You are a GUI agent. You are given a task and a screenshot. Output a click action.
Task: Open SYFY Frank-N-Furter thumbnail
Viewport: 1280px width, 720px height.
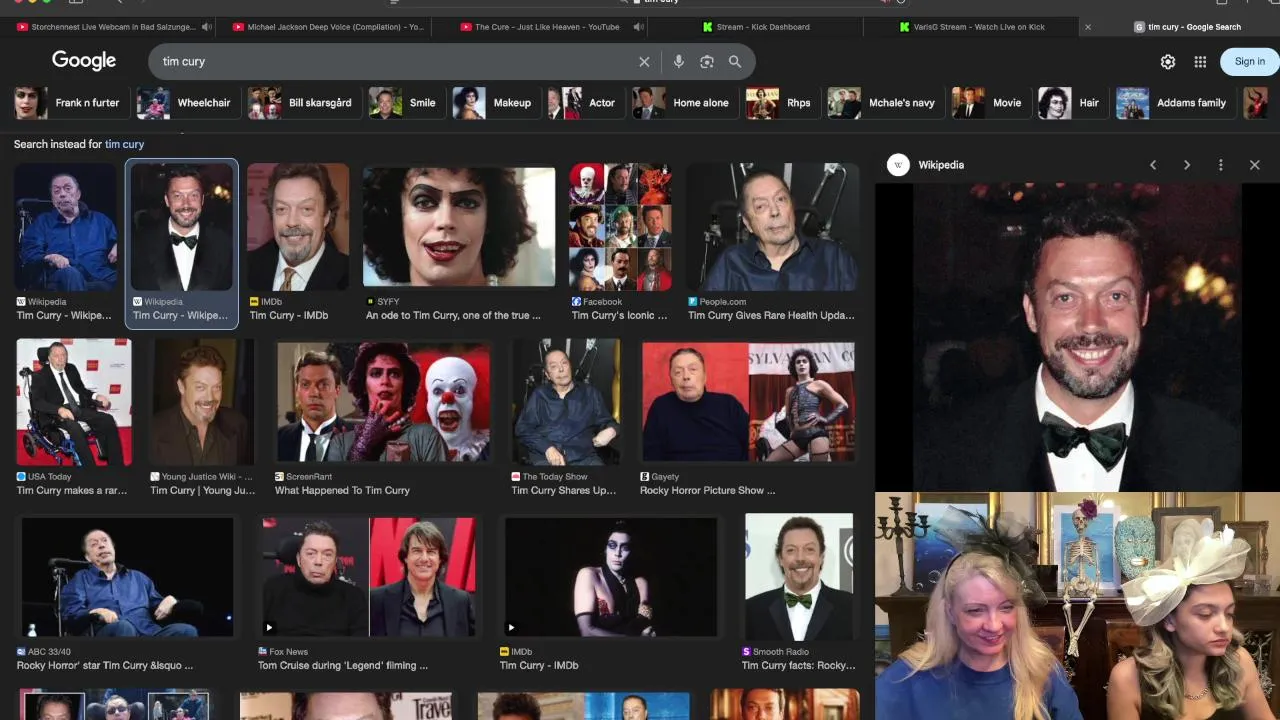coord(459,227)
